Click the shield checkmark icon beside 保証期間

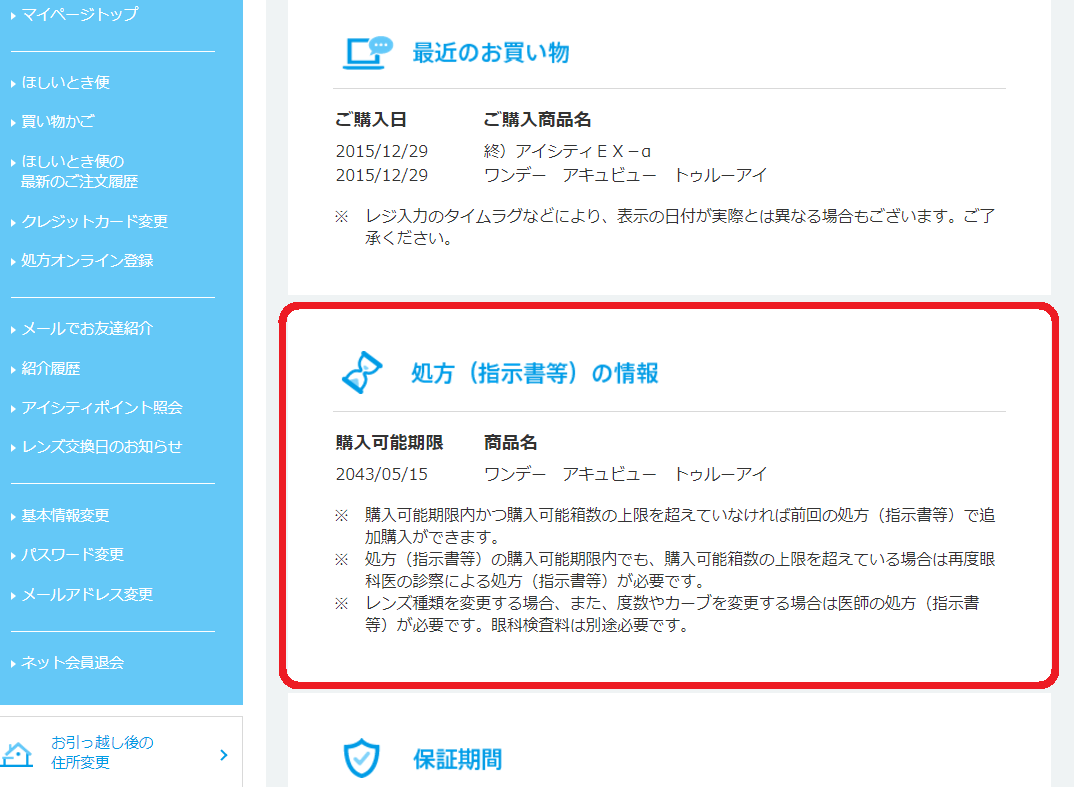click(x=362, y=759)
